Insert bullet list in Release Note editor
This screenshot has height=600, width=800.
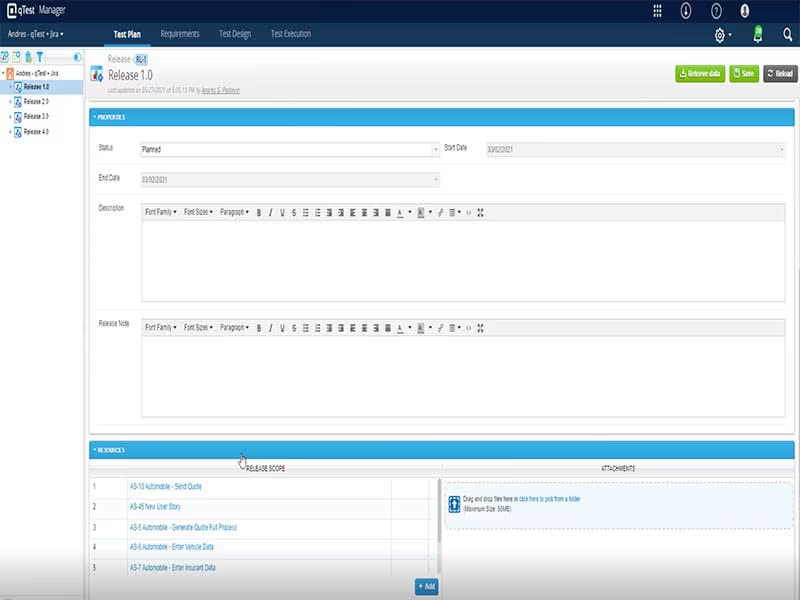click(306, 328)
